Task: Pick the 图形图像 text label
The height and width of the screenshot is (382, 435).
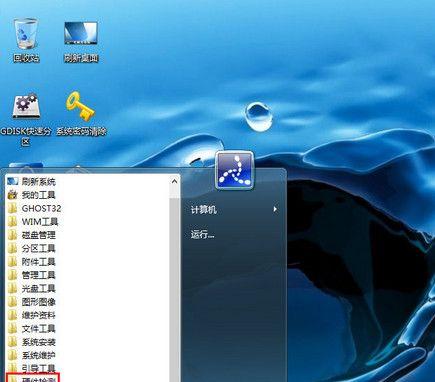Action: click(38, 302)
